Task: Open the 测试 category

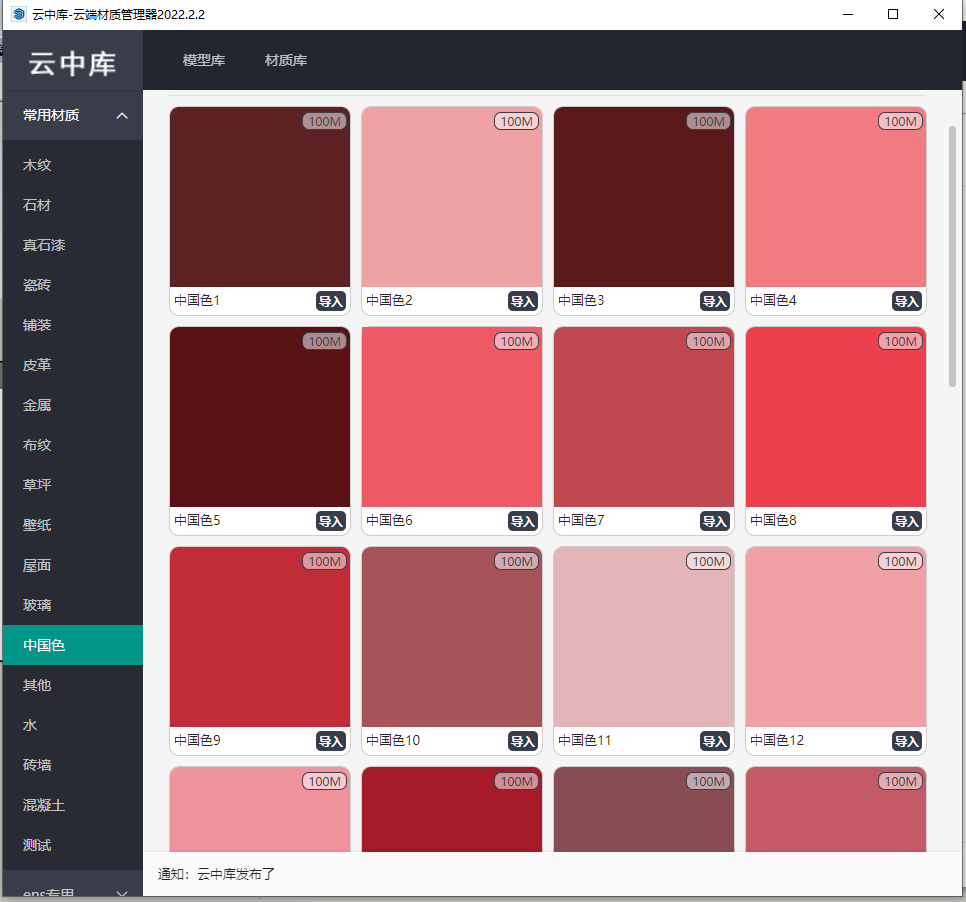Action: 73,845
